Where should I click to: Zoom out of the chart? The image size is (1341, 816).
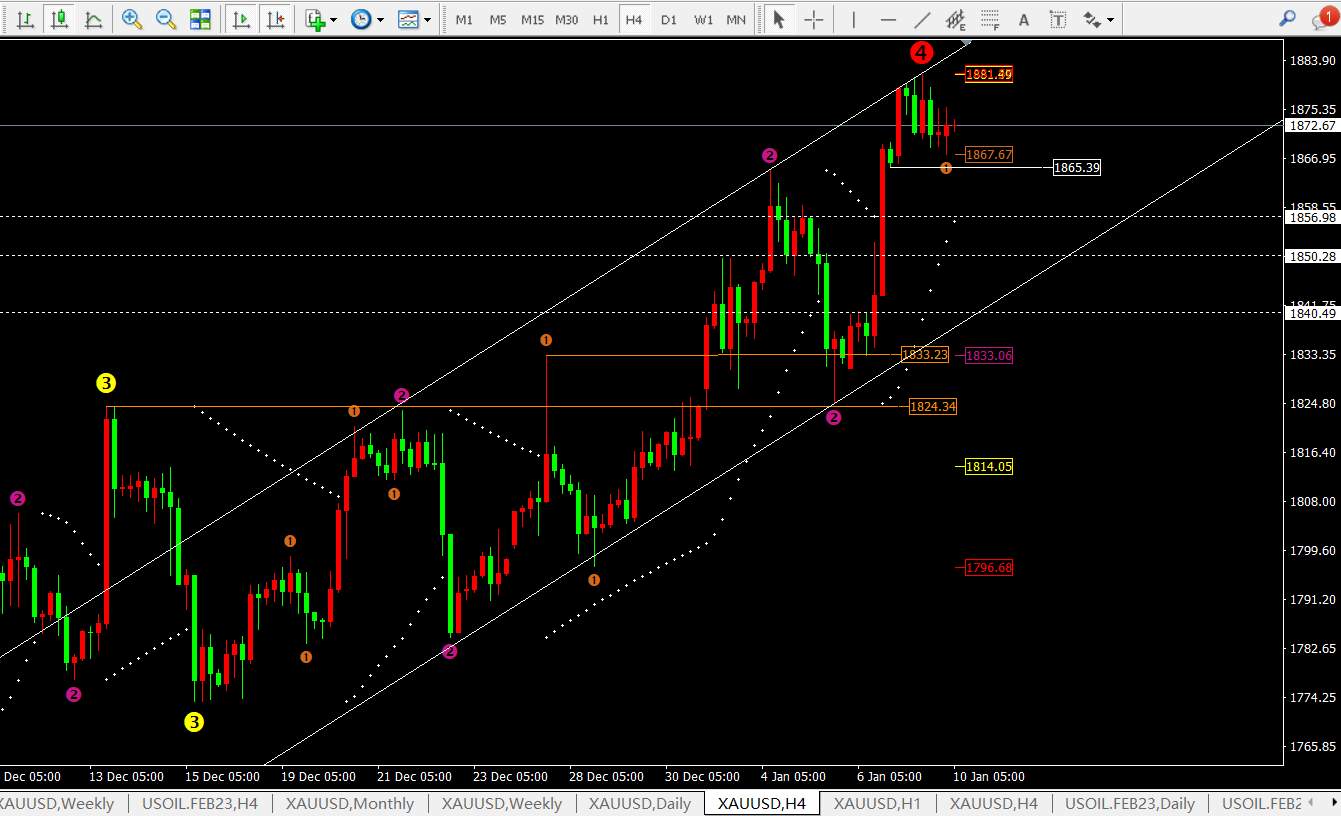click(165, 19)
